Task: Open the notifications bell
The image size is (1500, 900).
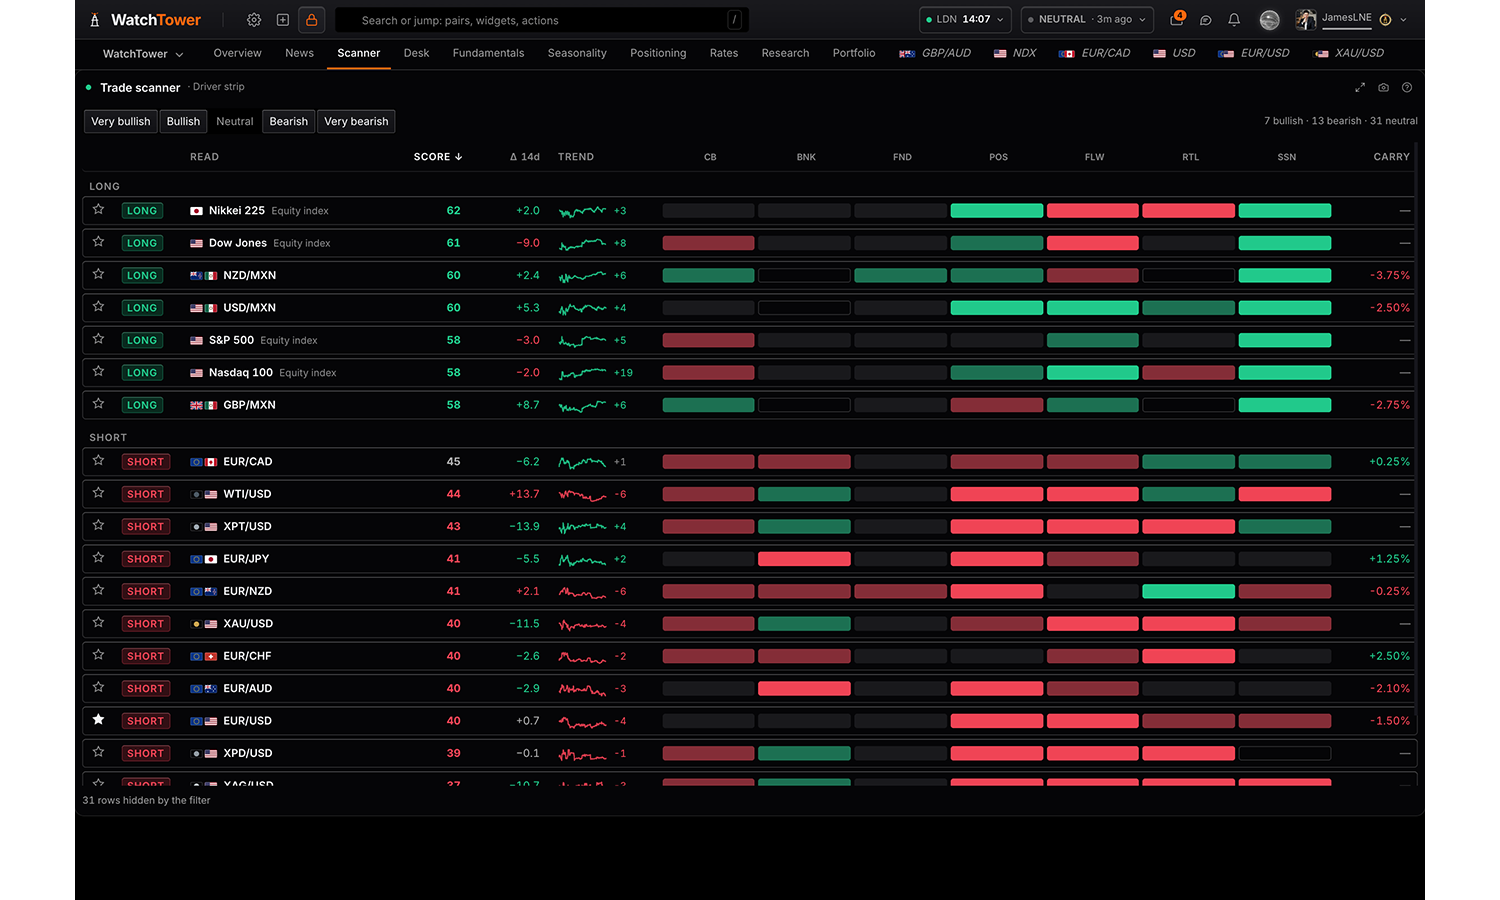Action: [x=1234, y=20]
